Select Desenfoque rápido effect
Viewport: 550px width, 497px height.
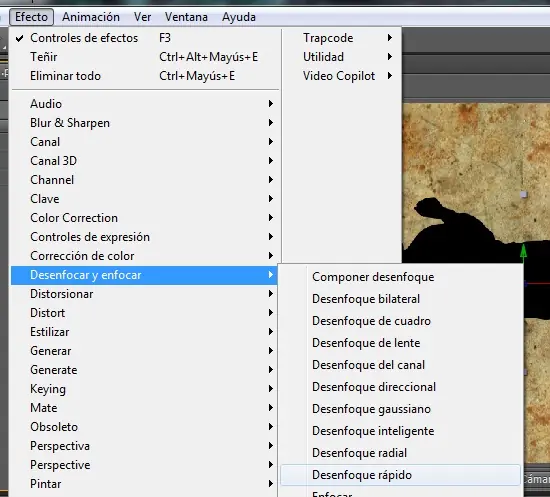coord(400,475)
